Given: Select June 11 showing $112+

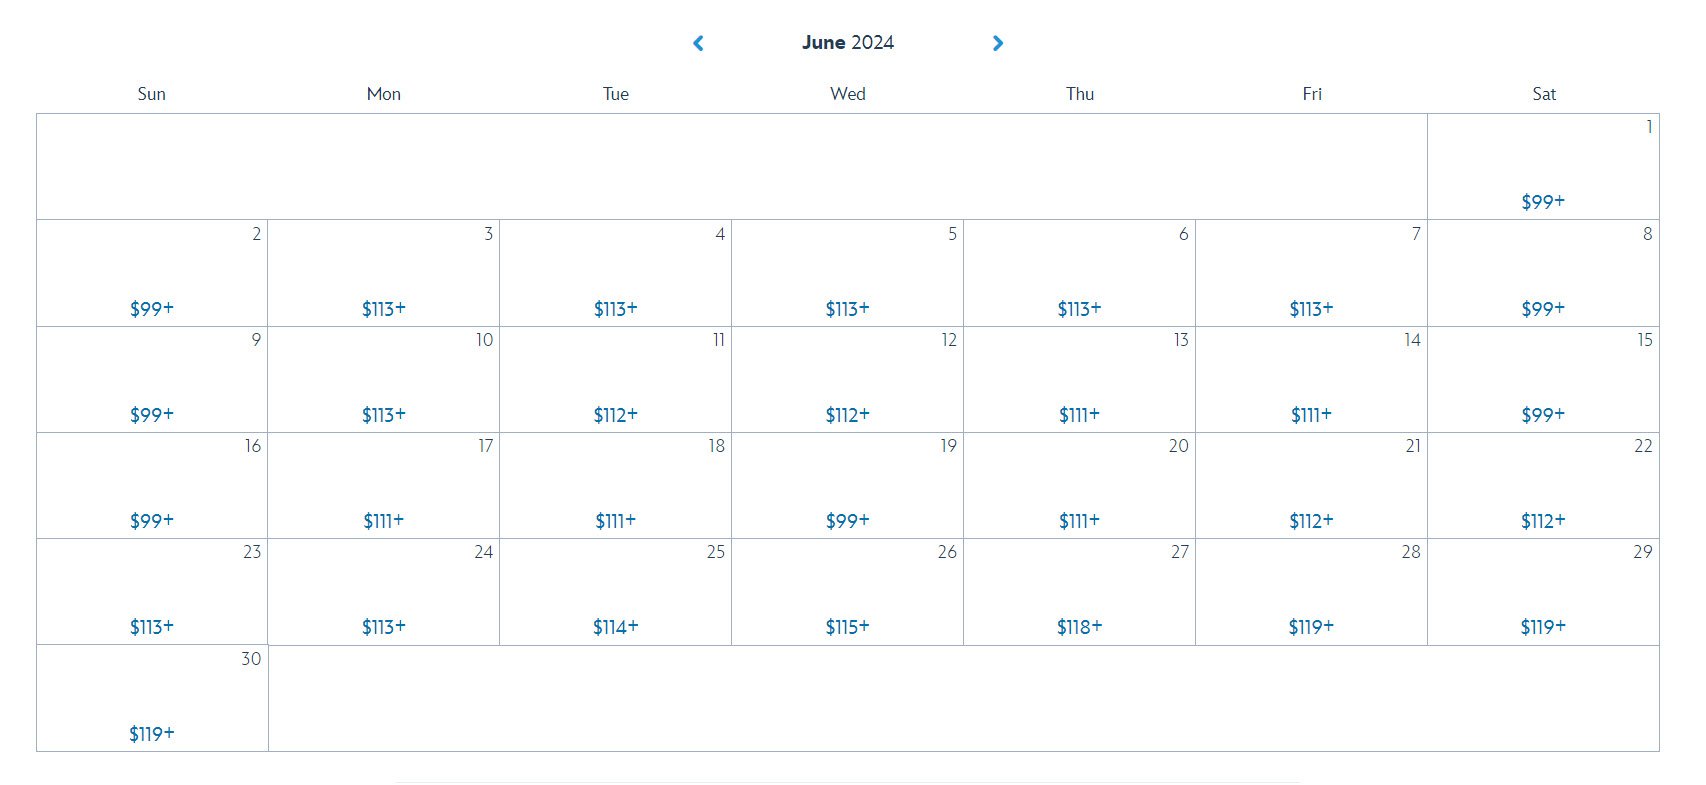Looking at the screenshot, I should (x=615, y=379).
